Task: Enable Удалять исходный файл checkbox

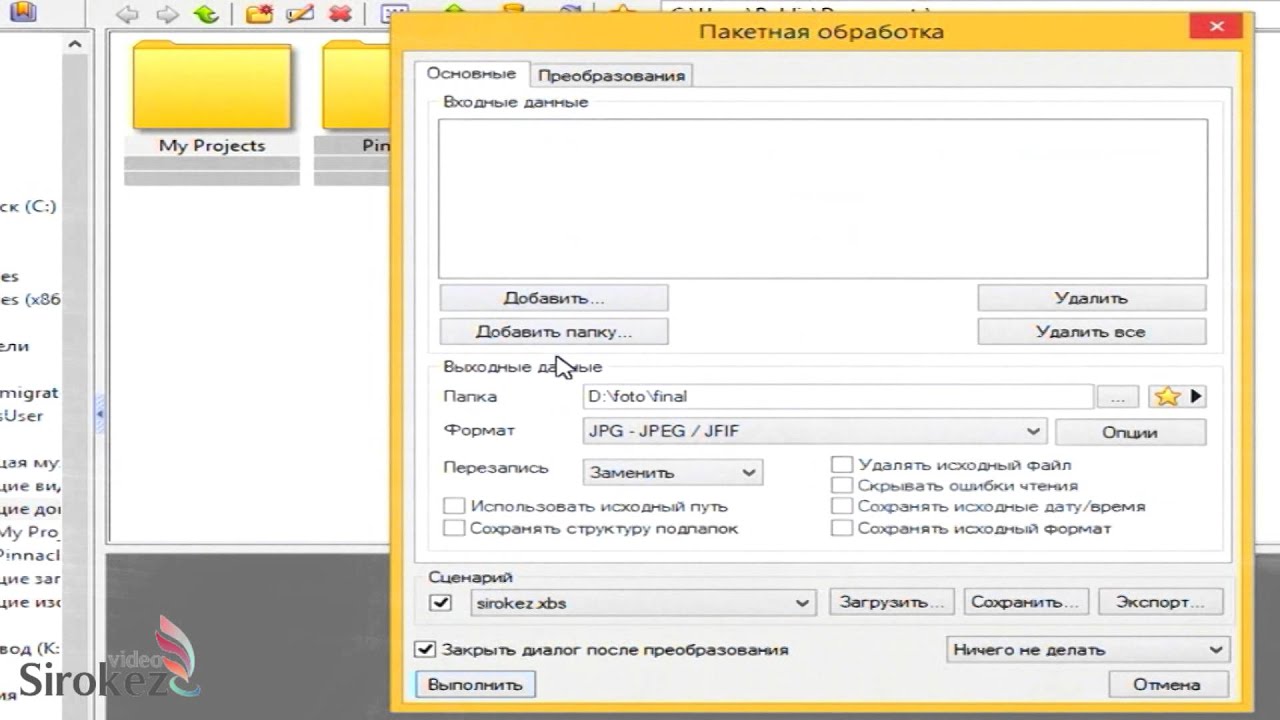Action: tap(842, 465)
